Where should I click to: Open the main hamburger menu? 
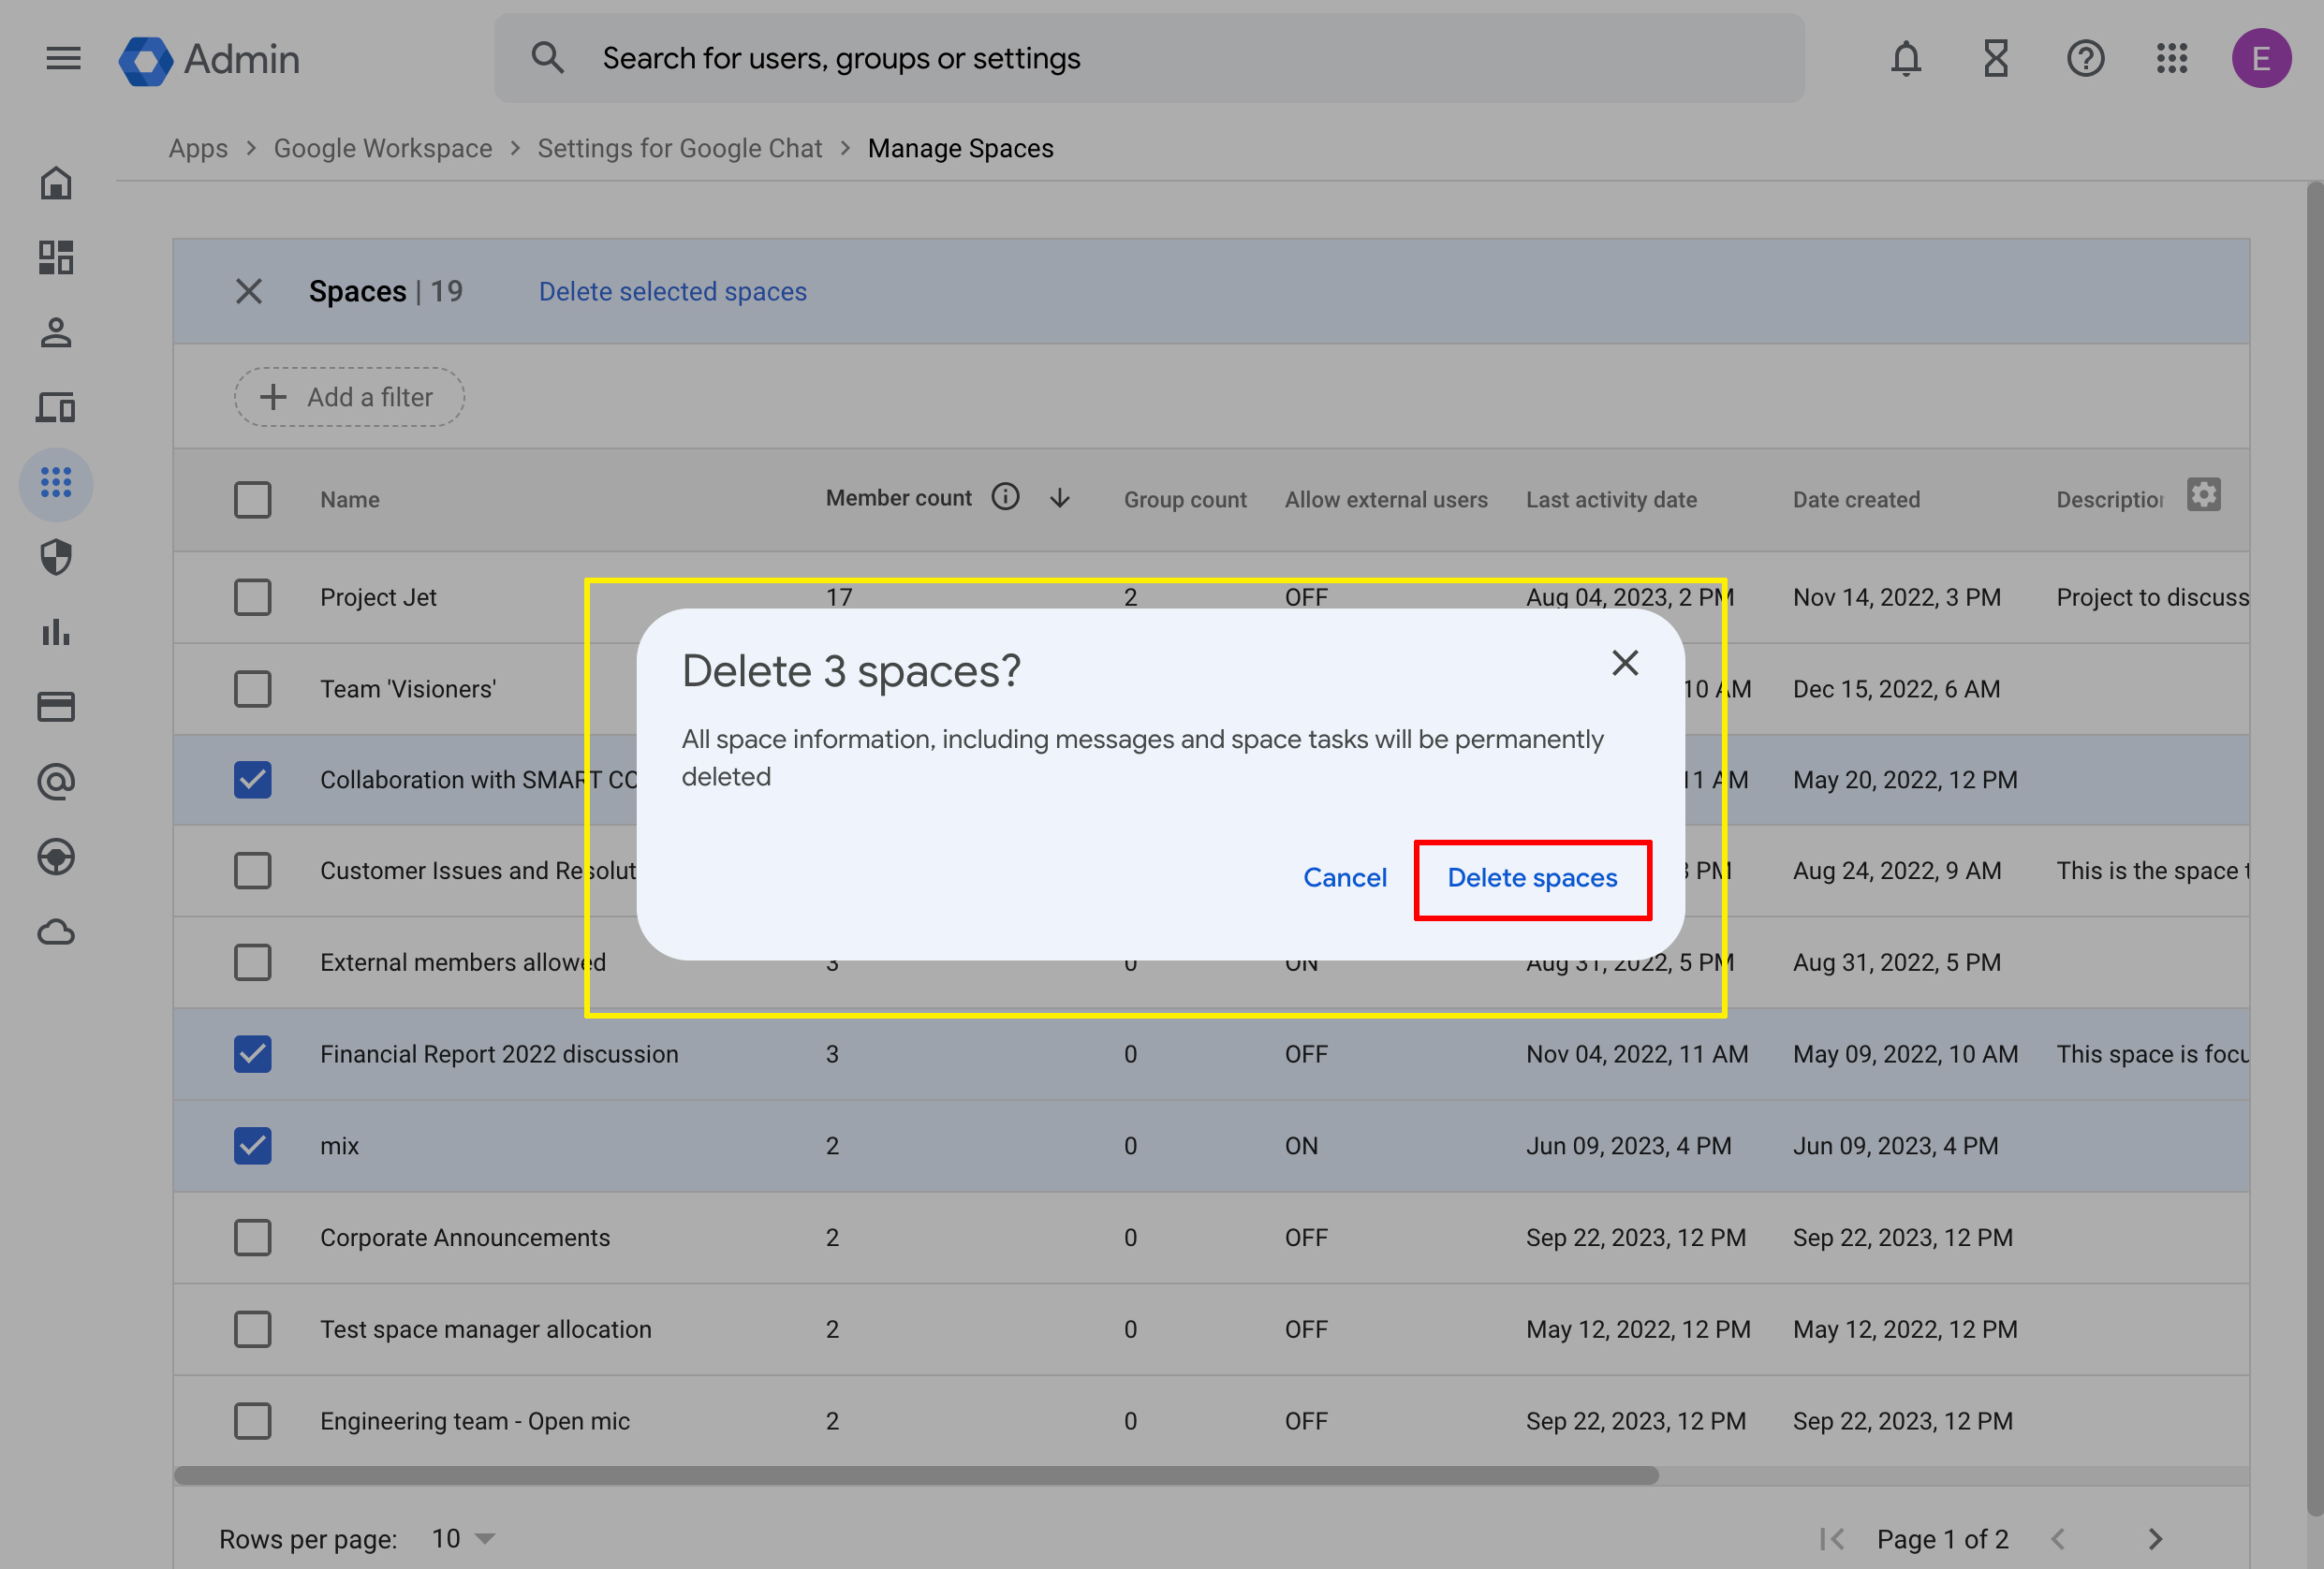point(63,59)
